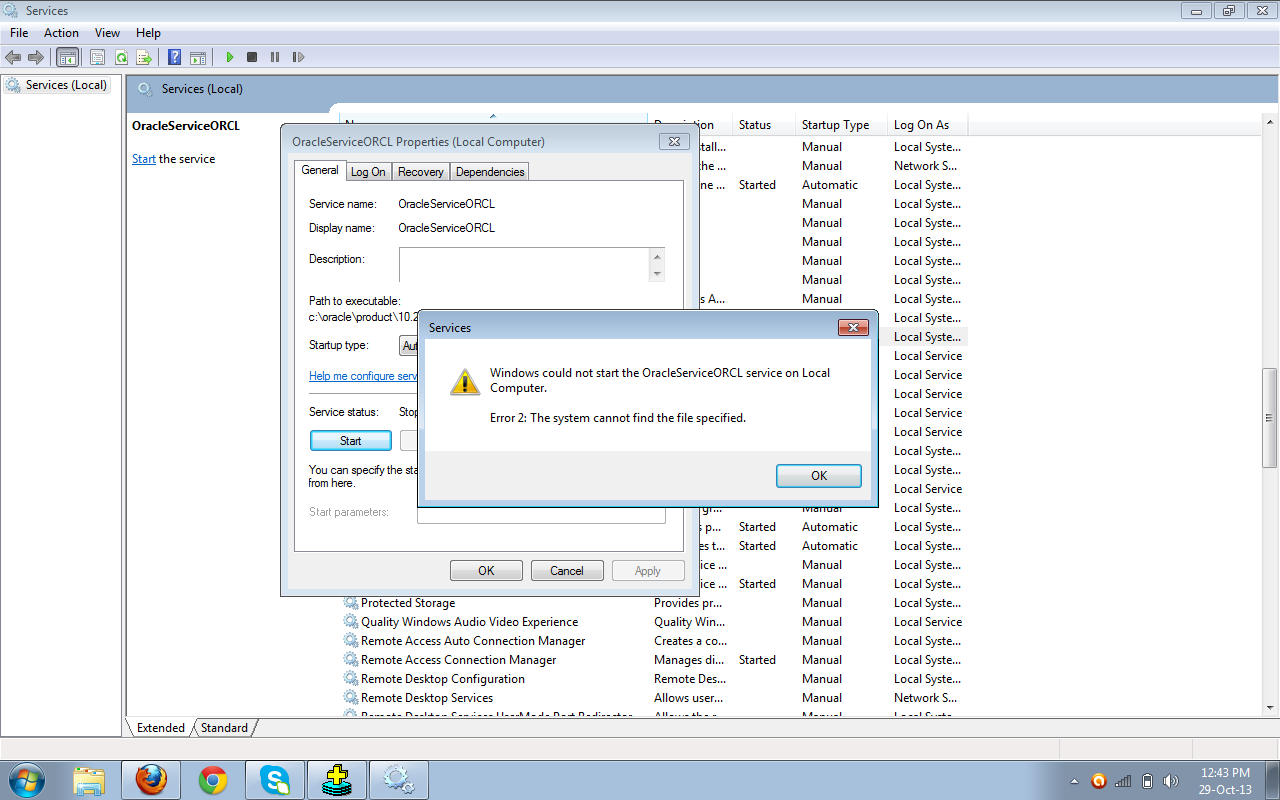Select the 'Remote Access Connection Manager' service name
Viewport: 1280px width, 800px height.
click(459, 660)
